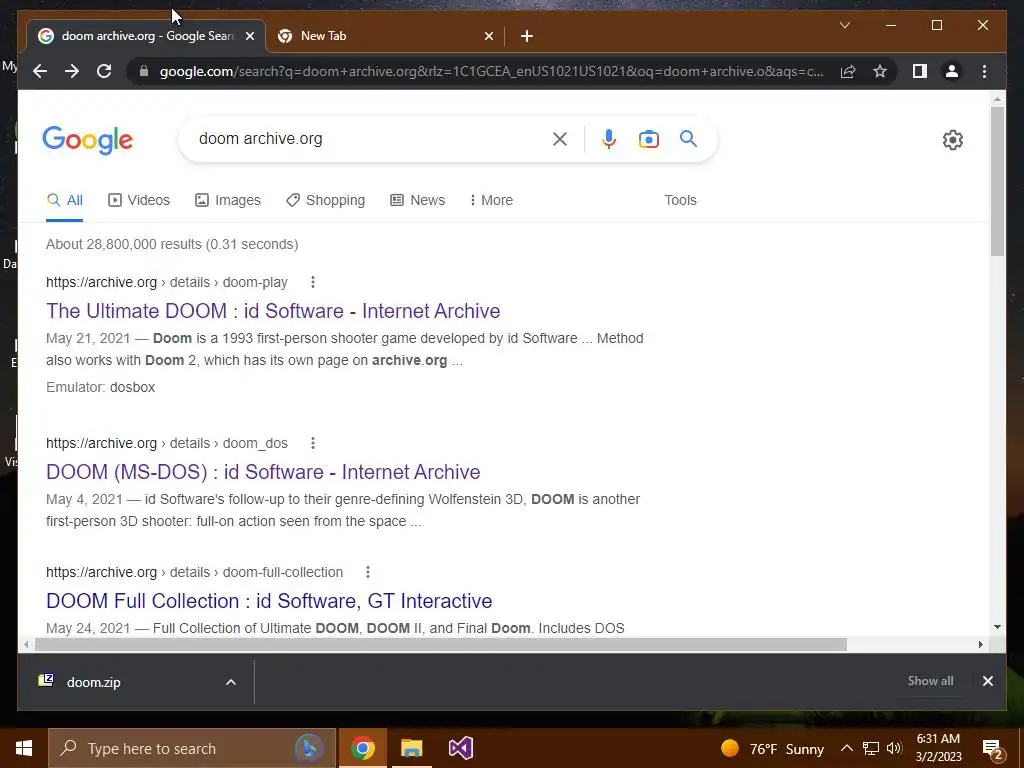Search by image with the camera icon

point(648,138)
